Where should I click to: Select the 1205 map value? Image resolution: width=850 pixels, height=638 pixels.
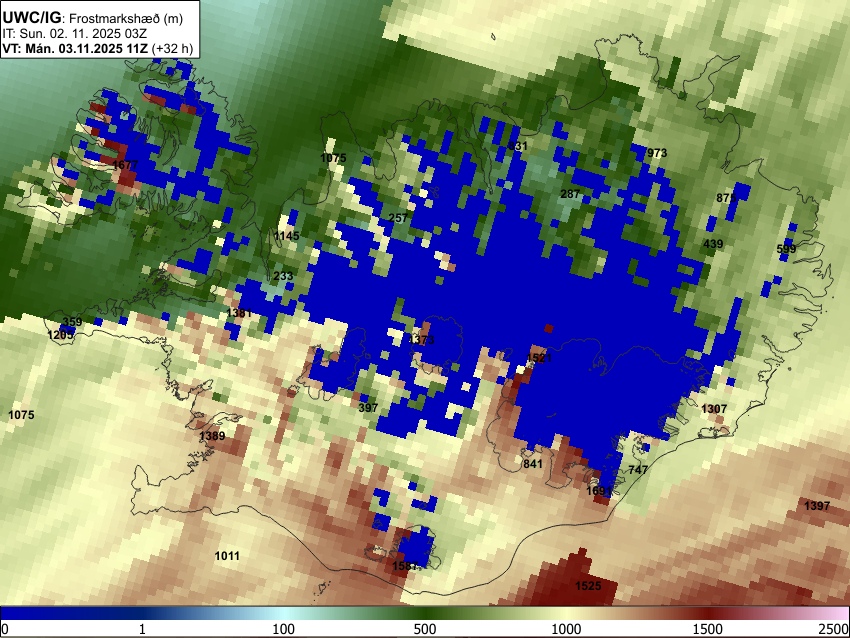tap(61, 335)
